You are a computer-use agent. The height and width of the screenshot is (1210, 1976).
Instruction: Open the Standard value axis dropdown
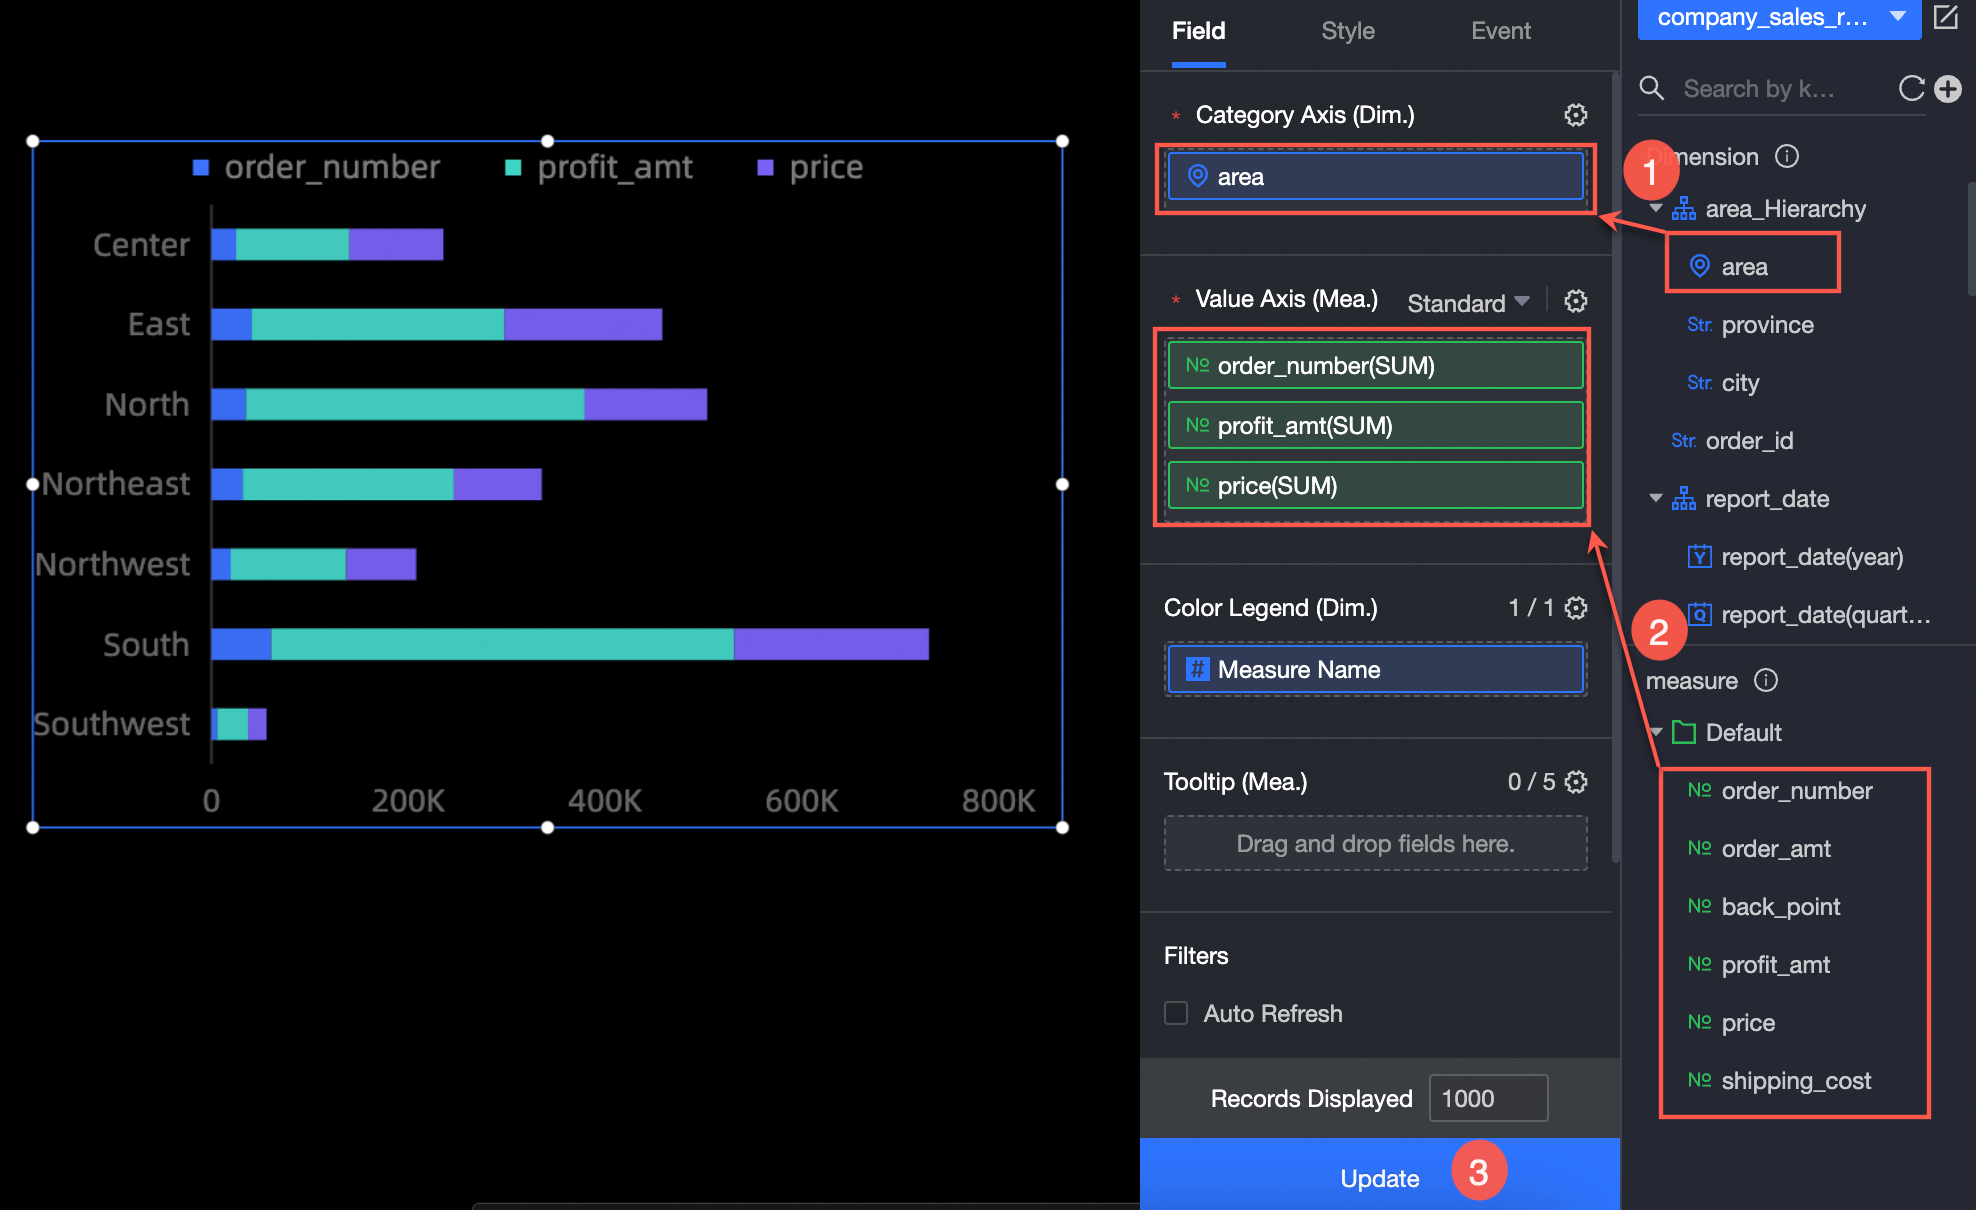(1468, 303)
